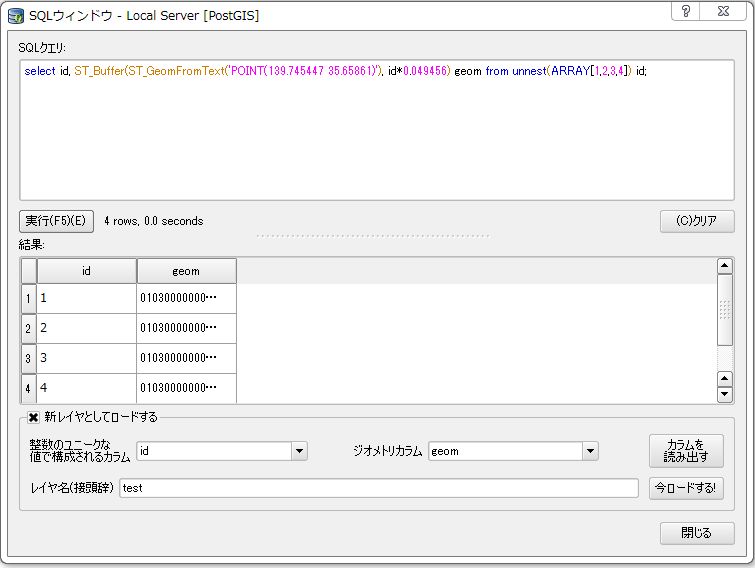
Task: Run the query with 実行(F5)(E) button
Action: [x=56, y=221]
